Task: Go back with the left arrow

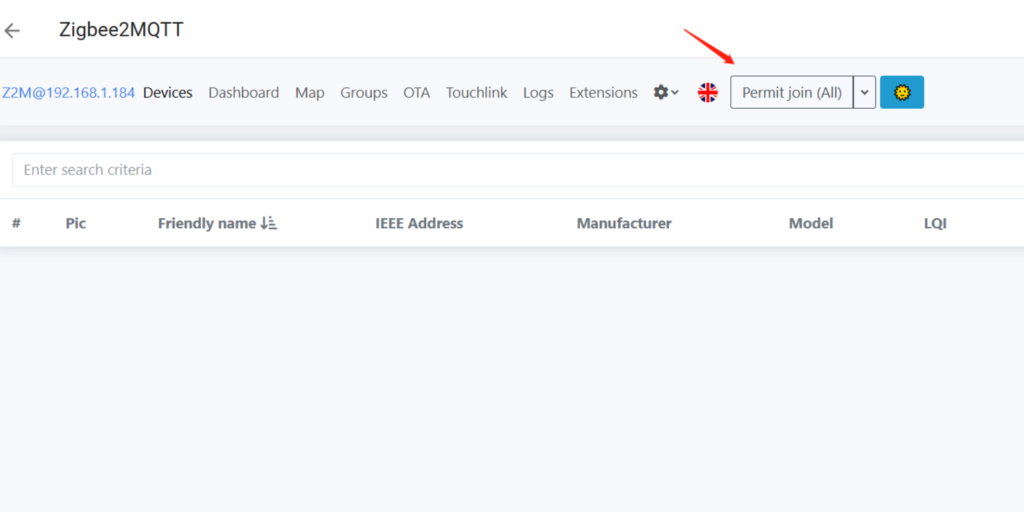Action: click(12, 30)
